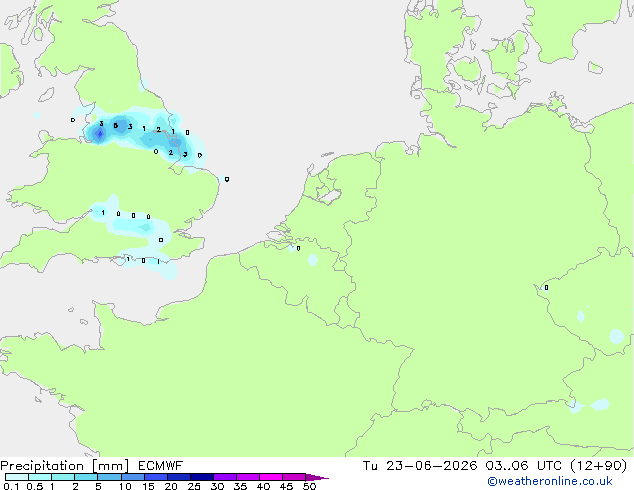Pick the magenta swatch between 40 and 45

pyautogui.click(x=271, y=477)
